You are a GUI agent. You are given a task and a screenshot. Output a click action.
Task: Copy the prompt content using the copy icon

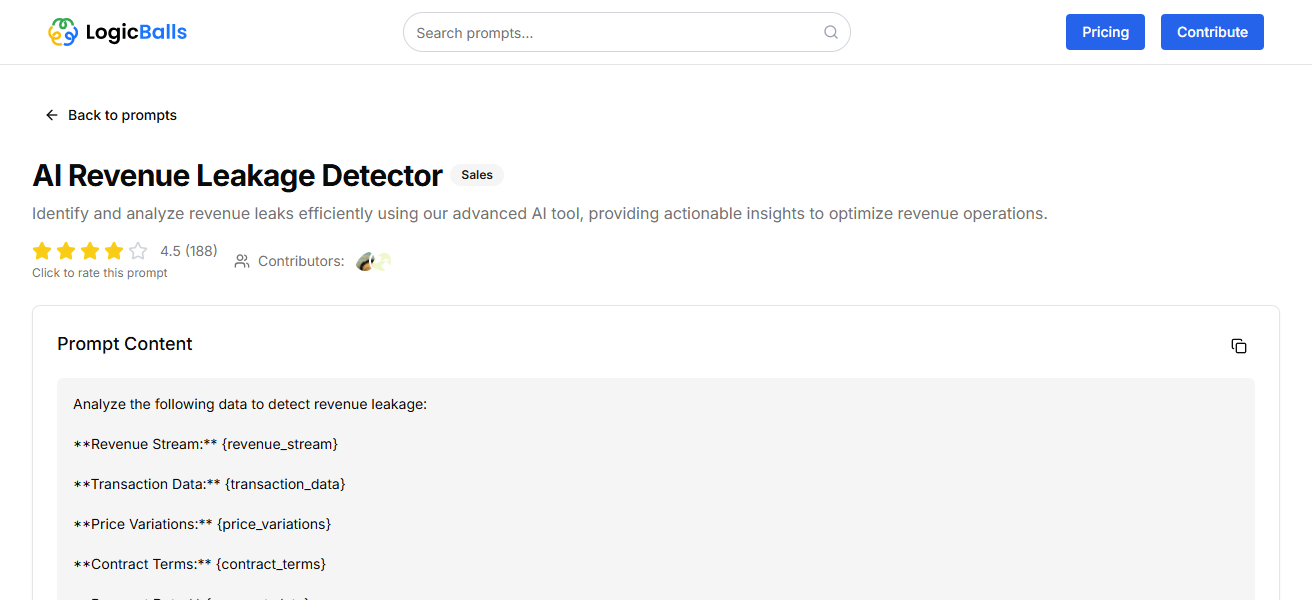point(1239,346)
